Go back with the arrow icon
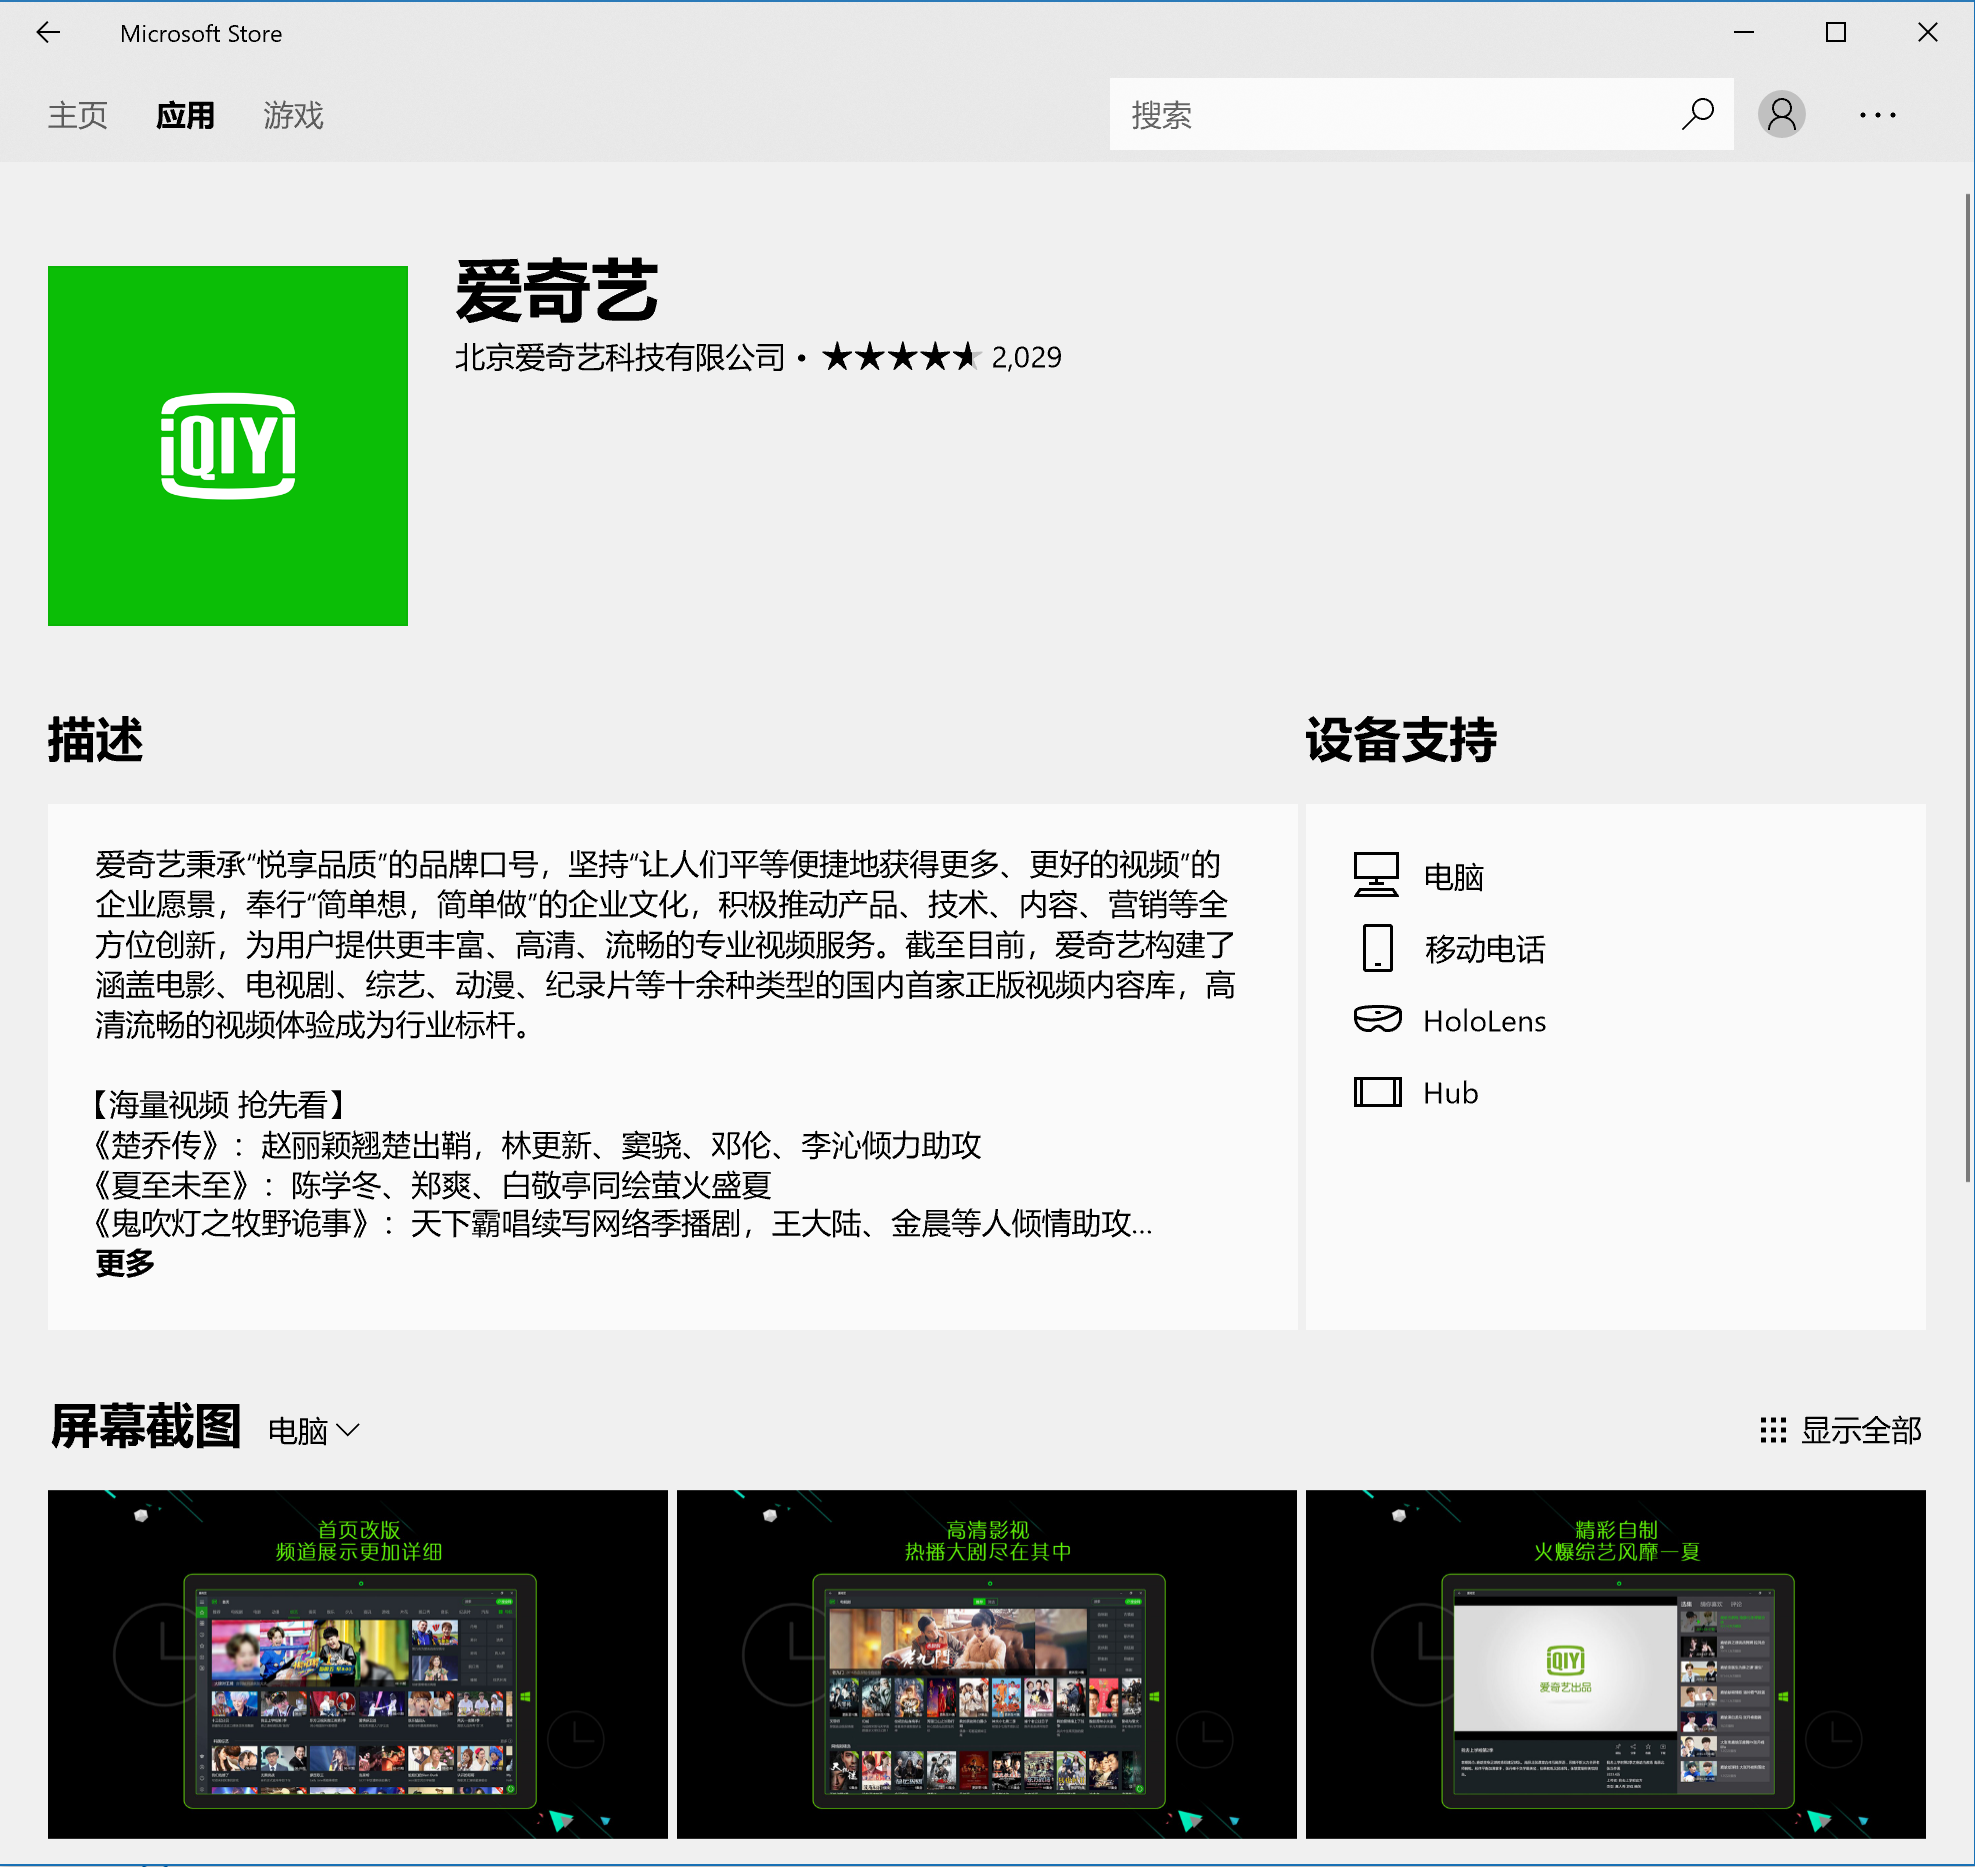This screenshot has width=1975, height=1867. click(x=48, y=33)
